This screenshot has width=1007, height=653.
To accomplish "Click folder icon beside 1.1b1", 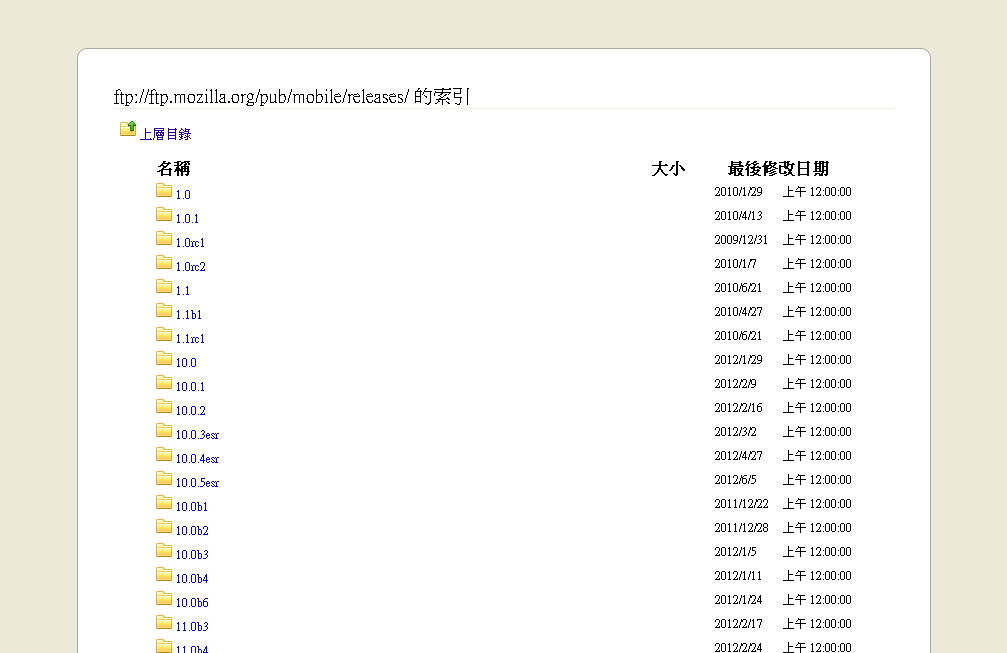I will [164, 310].
